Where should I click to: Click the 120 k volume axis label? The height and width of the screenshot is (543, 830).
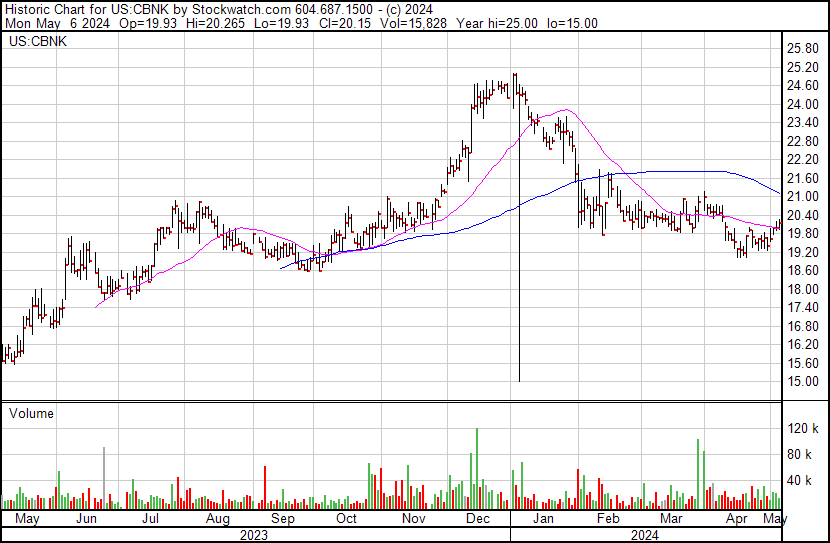tap(803, 428)
